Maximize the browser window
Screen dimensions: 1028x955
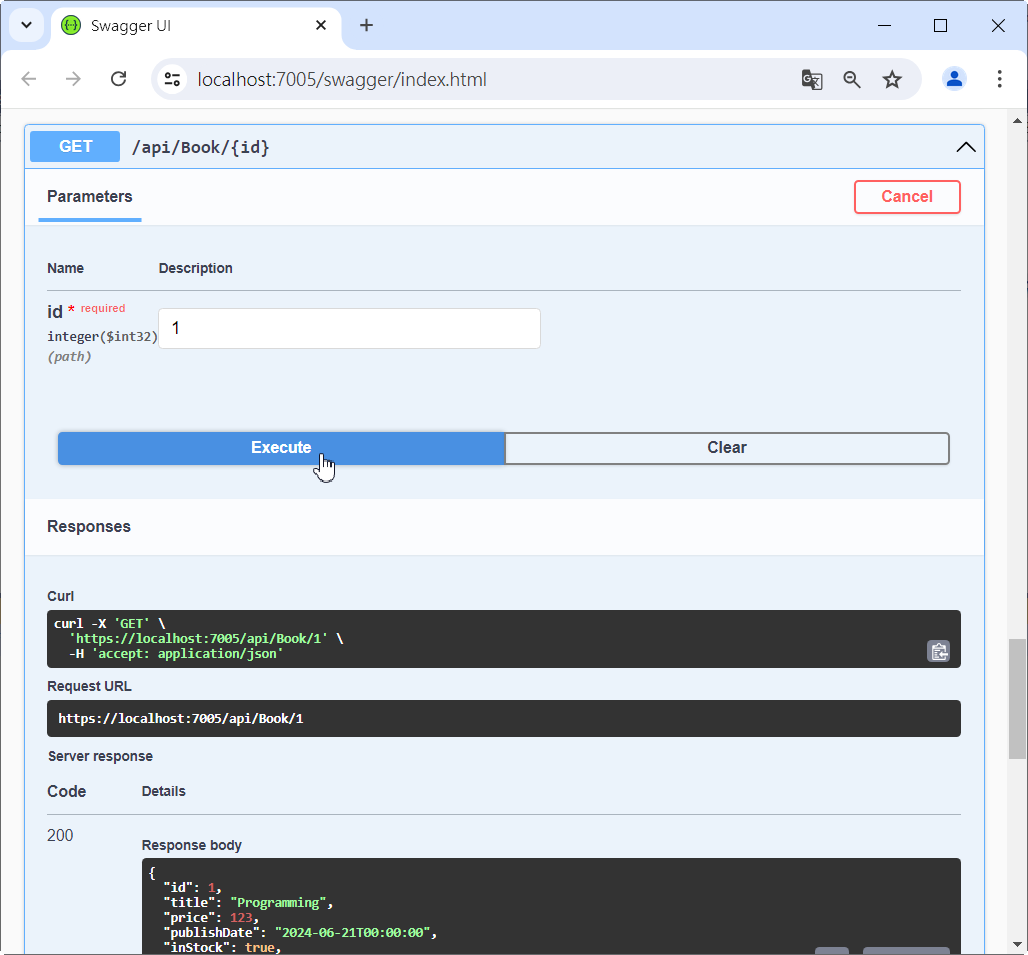(x=940, y=26)
